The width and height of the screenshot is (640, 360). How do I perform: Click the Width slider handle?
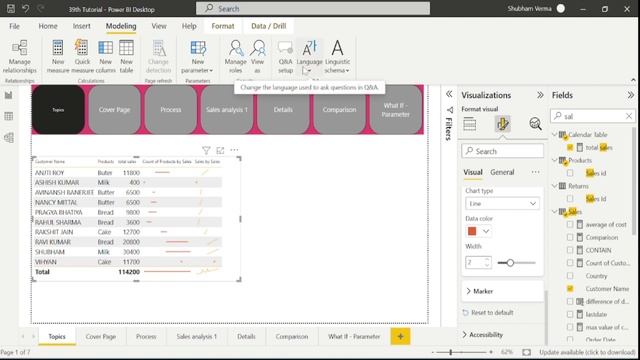pos(510,263)
